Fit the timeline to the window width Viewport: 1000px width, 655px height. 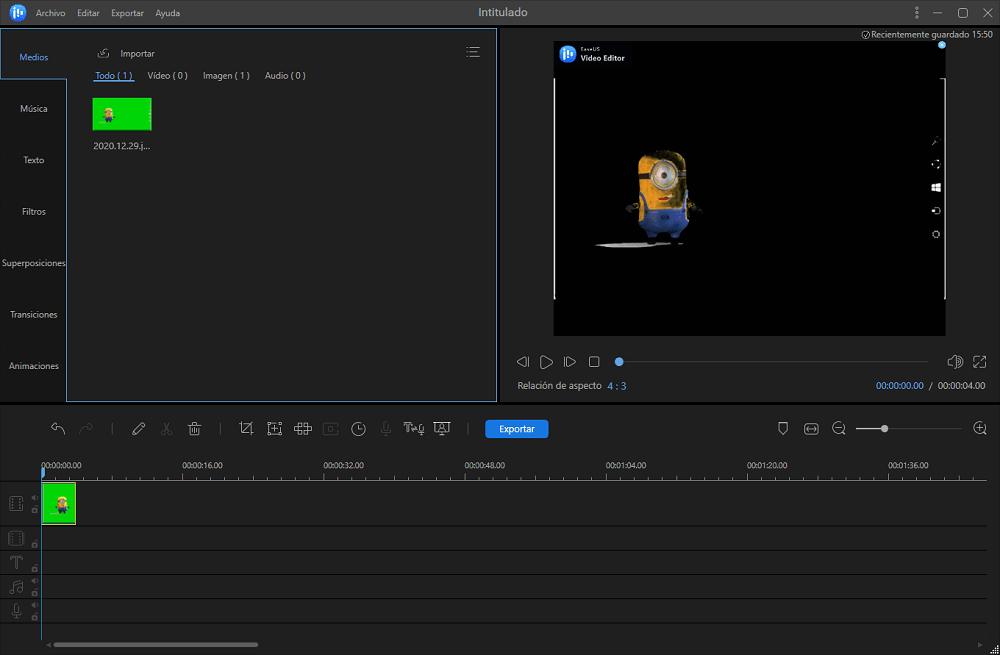[x=811, y=429]
